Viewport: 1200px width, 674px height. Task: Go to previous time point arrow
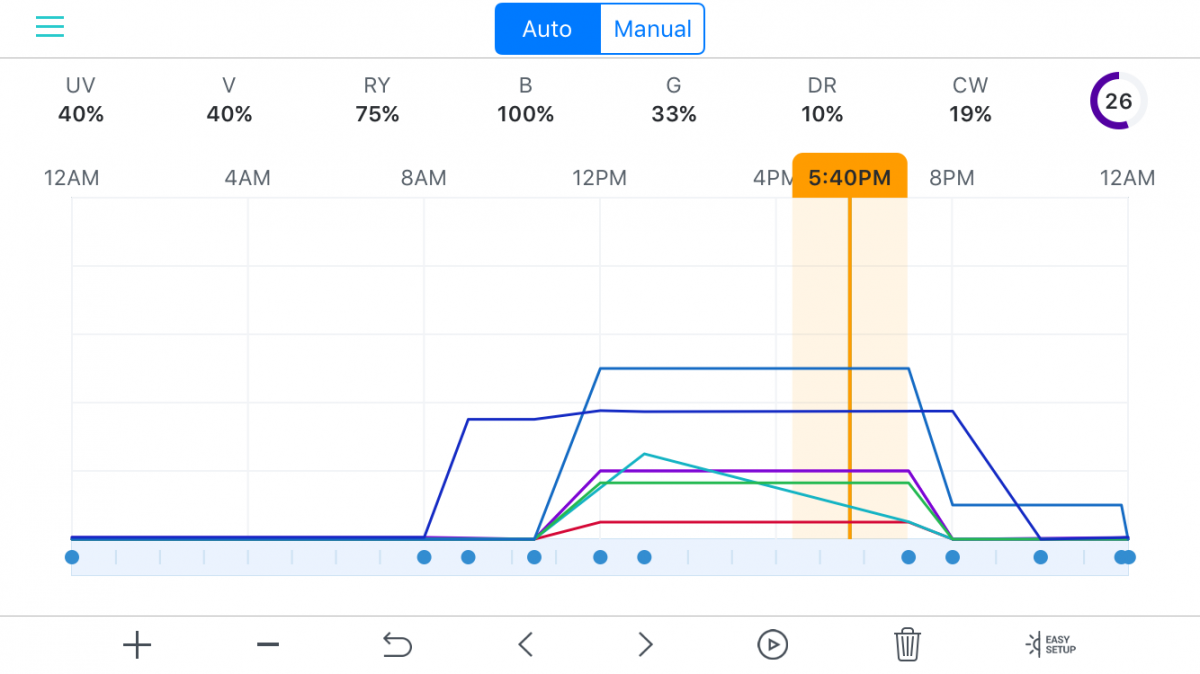coord(525,645)
